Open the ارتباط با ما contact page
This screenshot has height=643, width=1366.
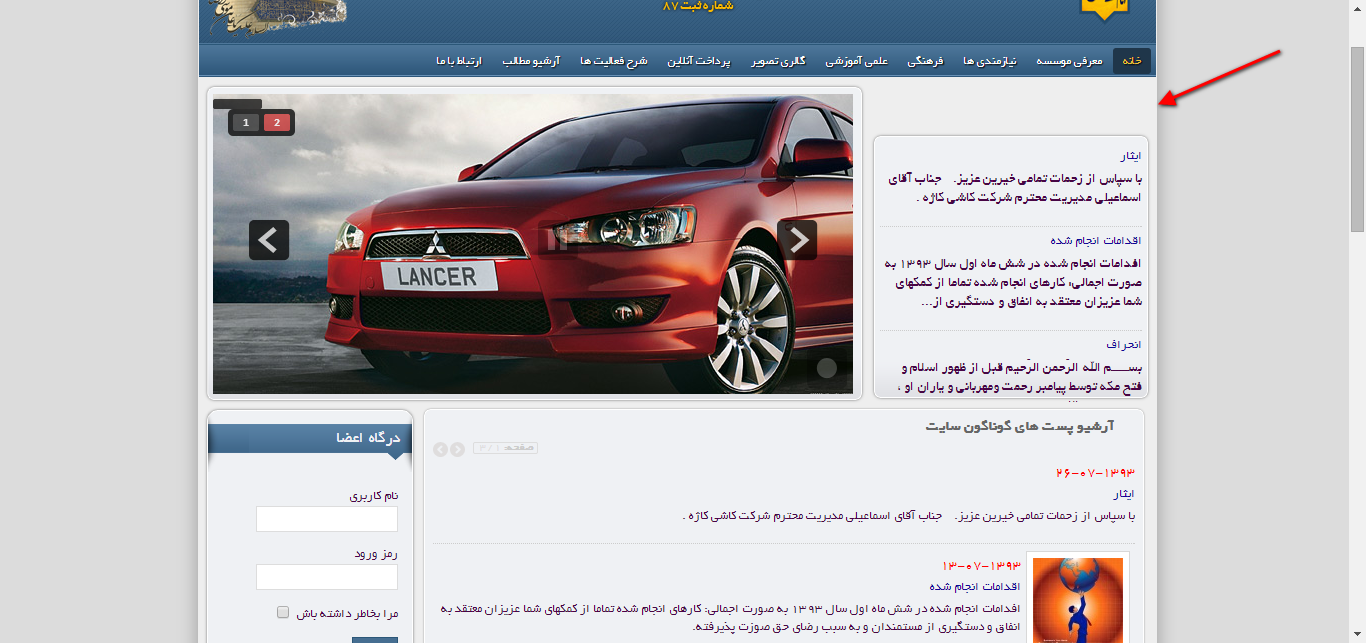tap(459, 61)
